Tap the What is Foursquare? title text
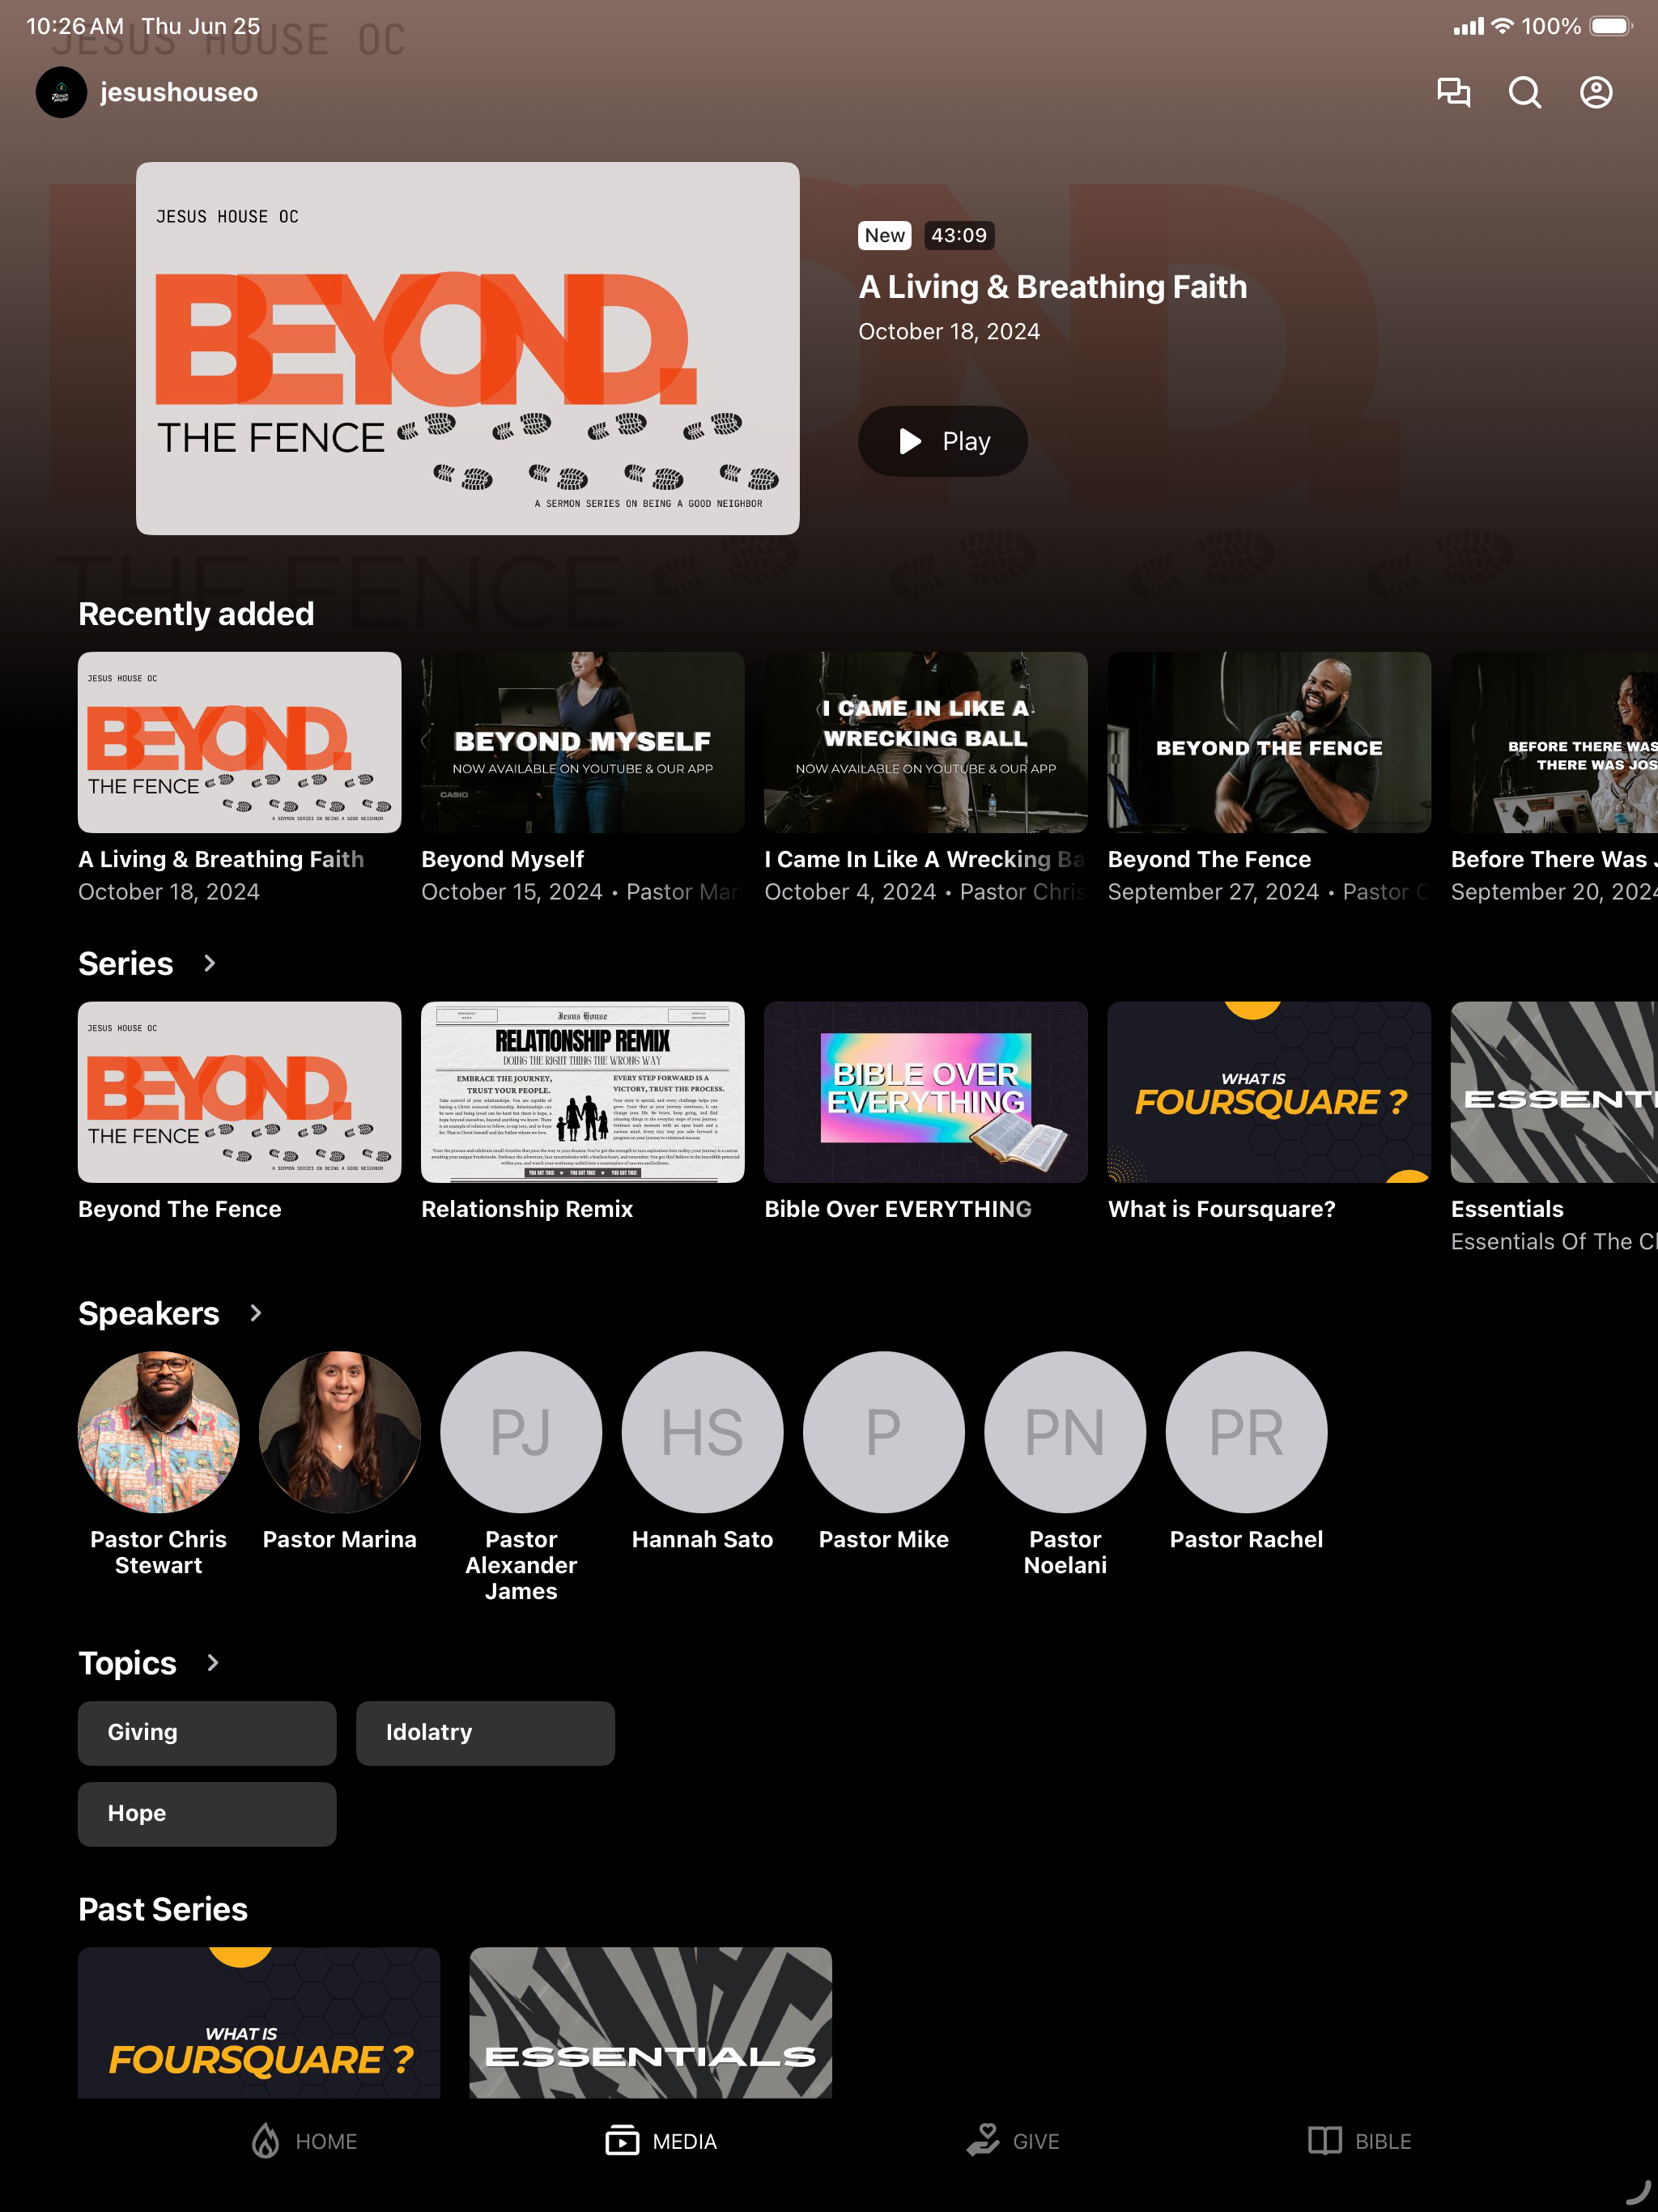The width and height of the screenshot is (1658, 2212). [x=1221, y=1209]
